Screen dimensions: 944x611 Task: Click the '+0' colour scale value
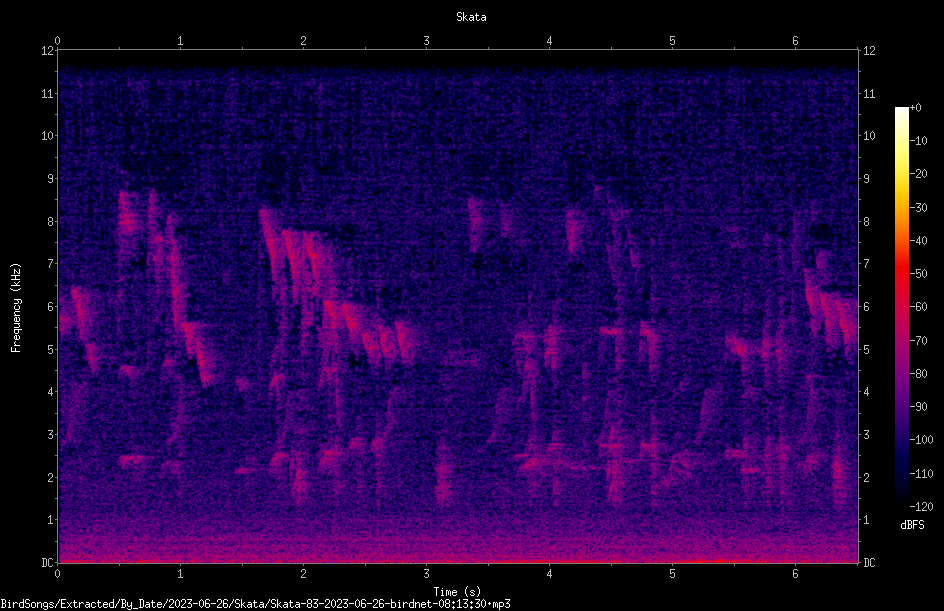tap(915, 108)
